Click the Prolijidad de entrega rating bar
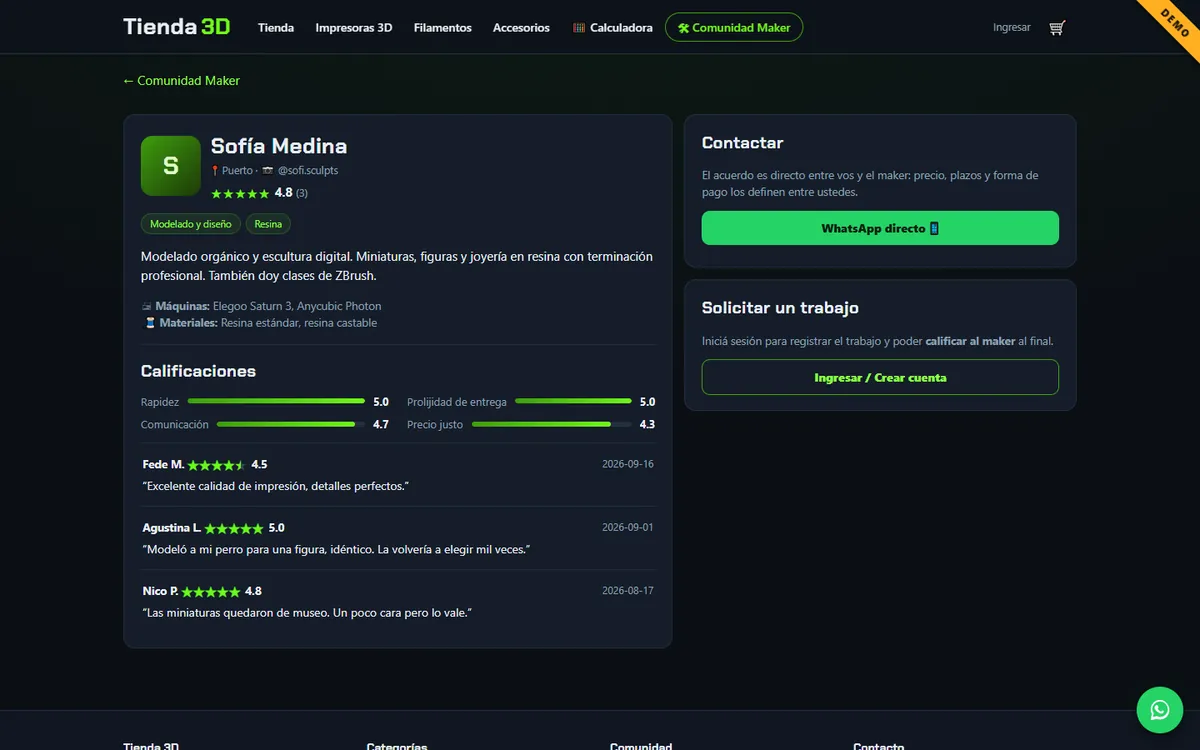This screenshot has width=1200, height=750. [x=574, y=402]
